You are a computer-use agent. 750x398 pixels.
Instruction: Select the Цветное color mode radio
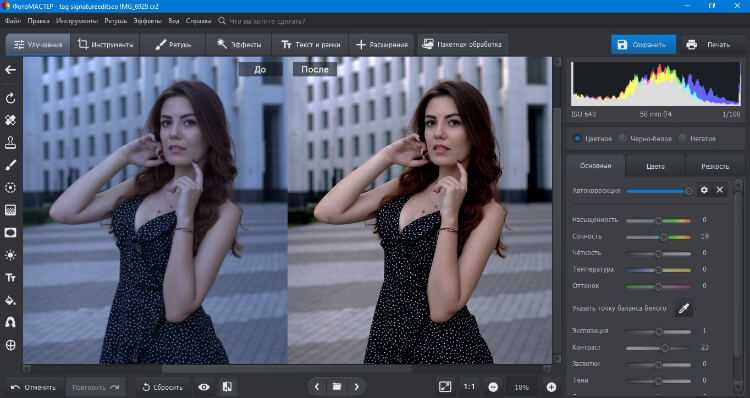point(577,138)
